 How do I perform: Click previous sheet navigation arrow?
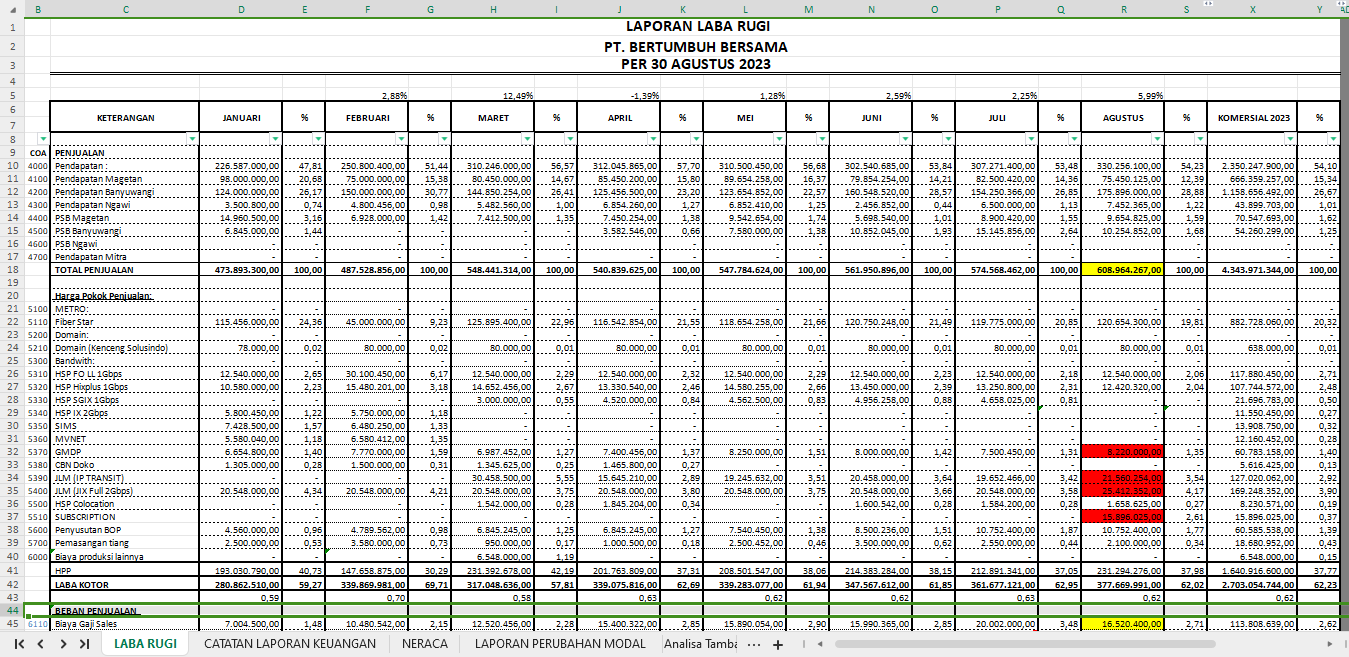click(x=40, y=644)
